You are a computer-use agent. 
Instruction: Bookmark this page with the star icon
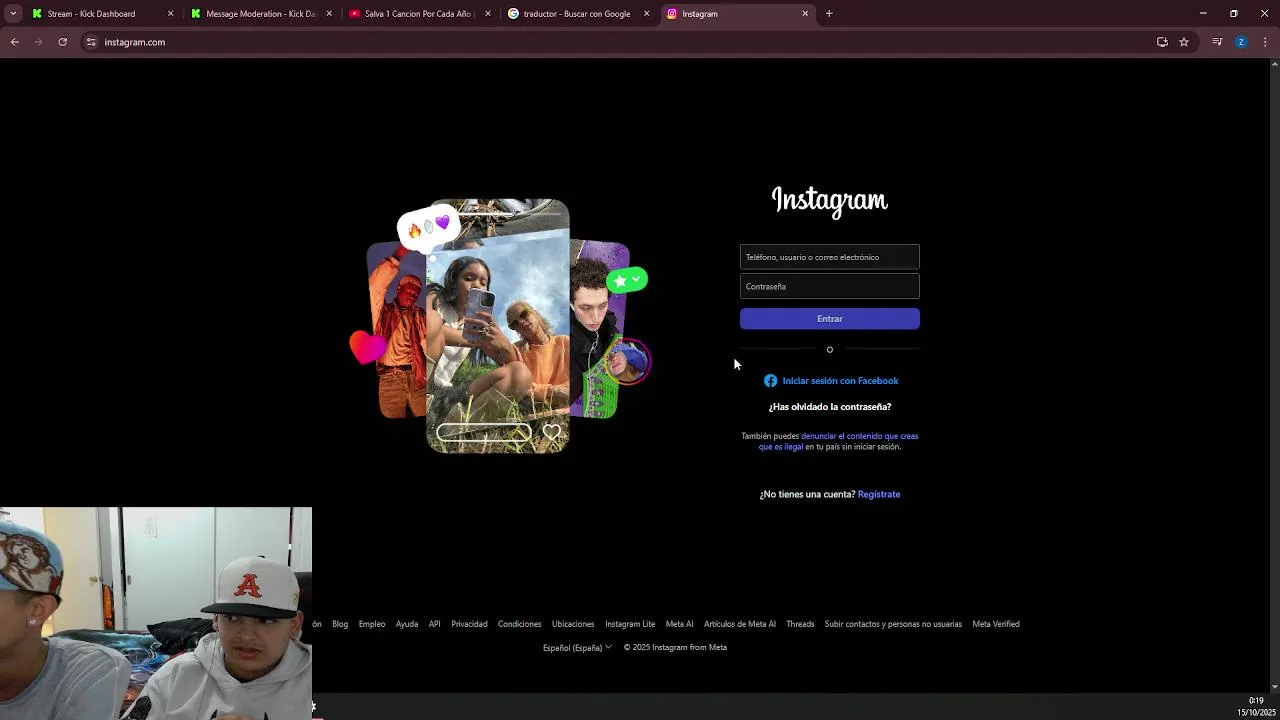pos(1184,42)
